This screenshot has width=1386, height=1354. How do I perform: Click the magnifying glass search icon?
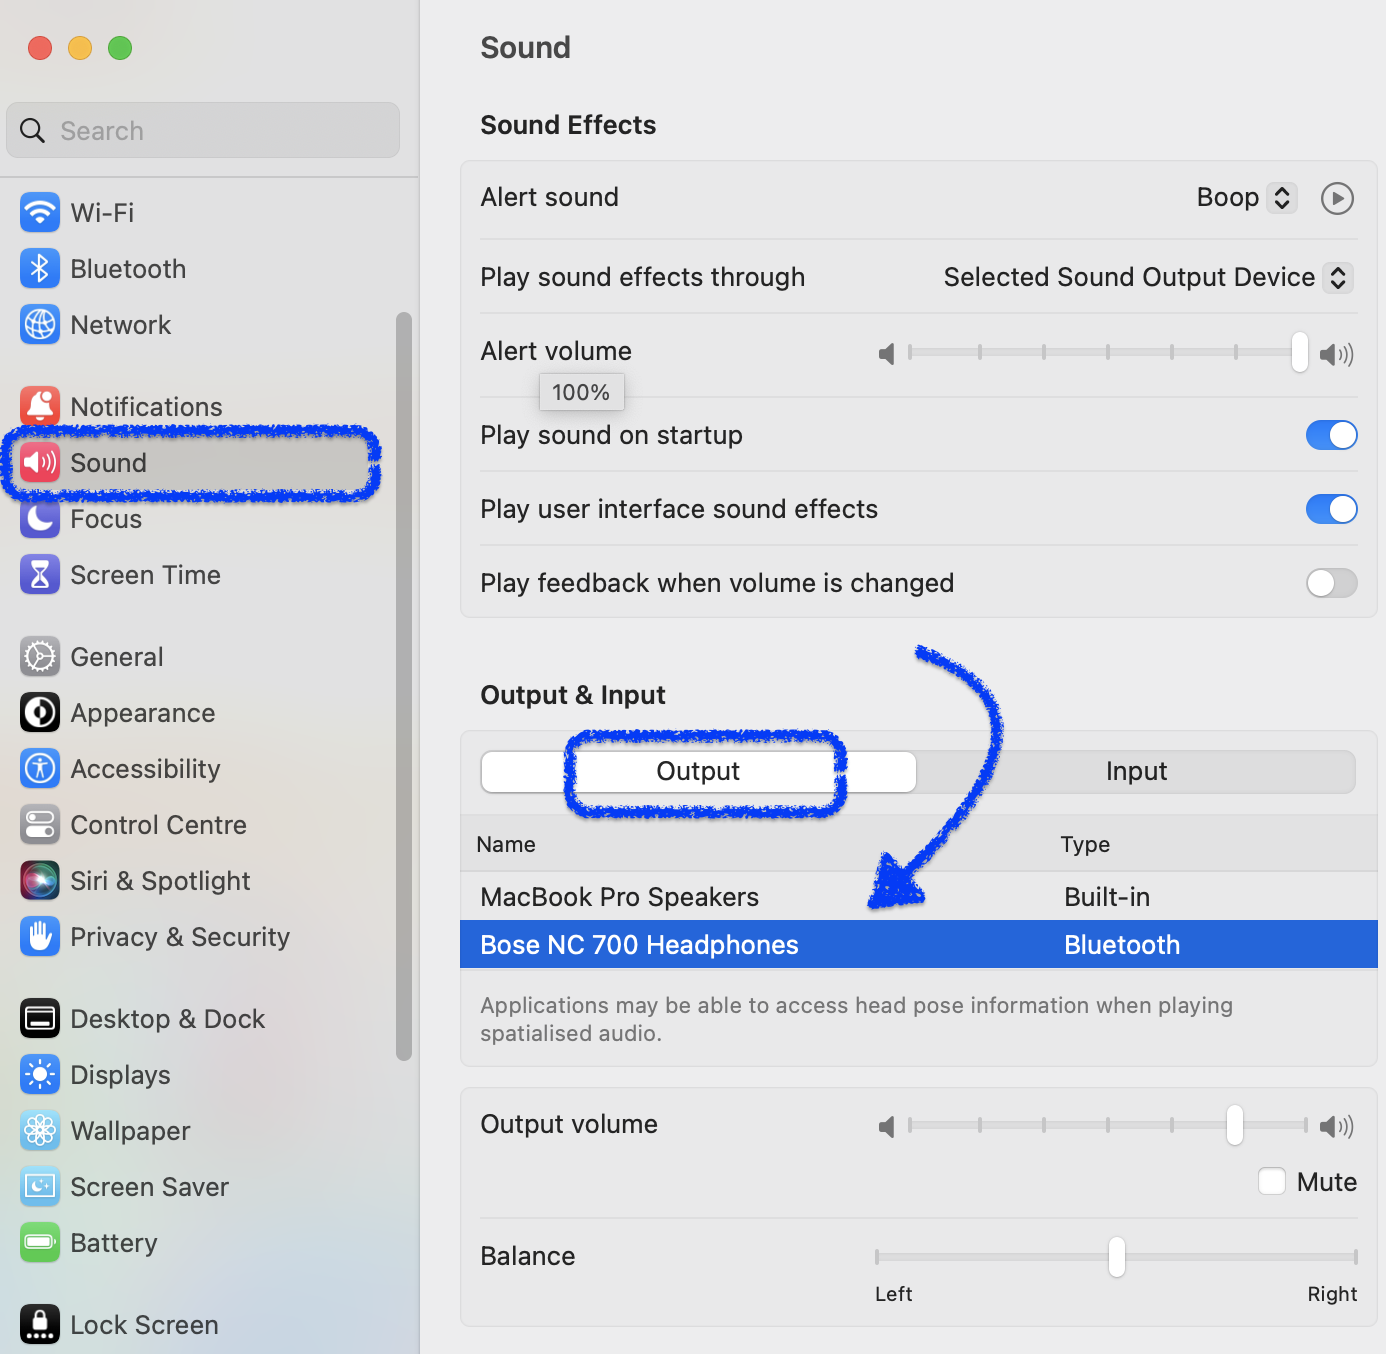tap(33, 131)
